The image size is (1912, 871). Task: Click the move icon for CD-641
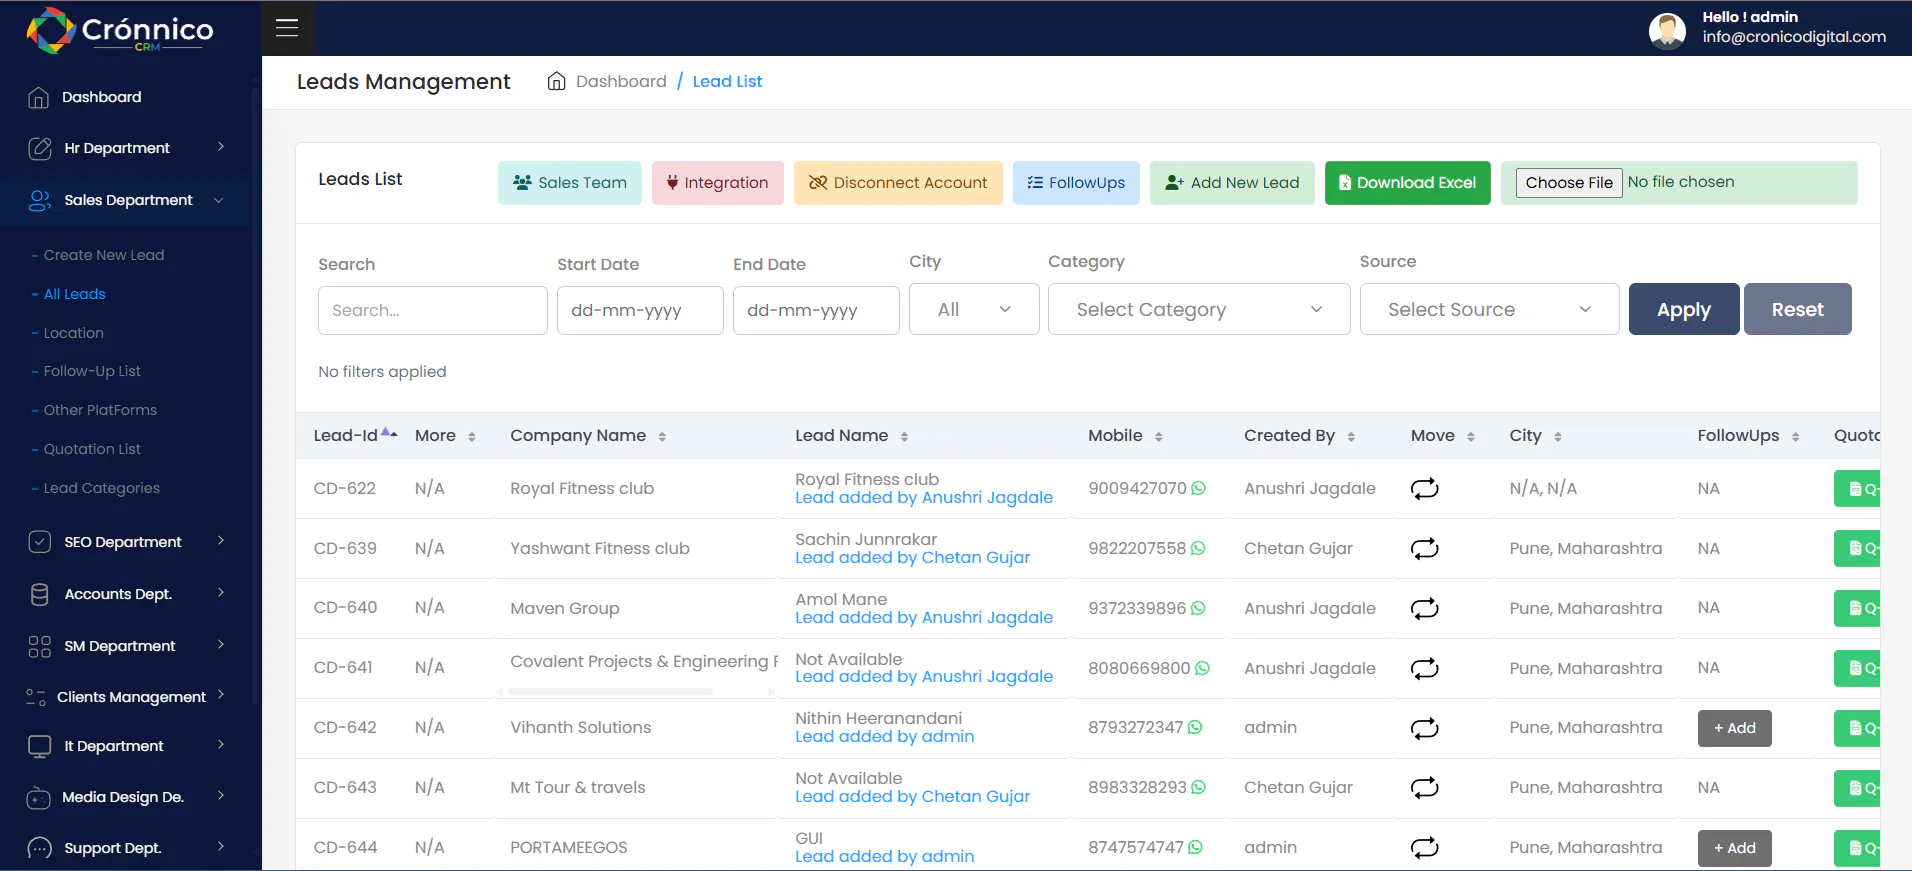pos(1424,668)
